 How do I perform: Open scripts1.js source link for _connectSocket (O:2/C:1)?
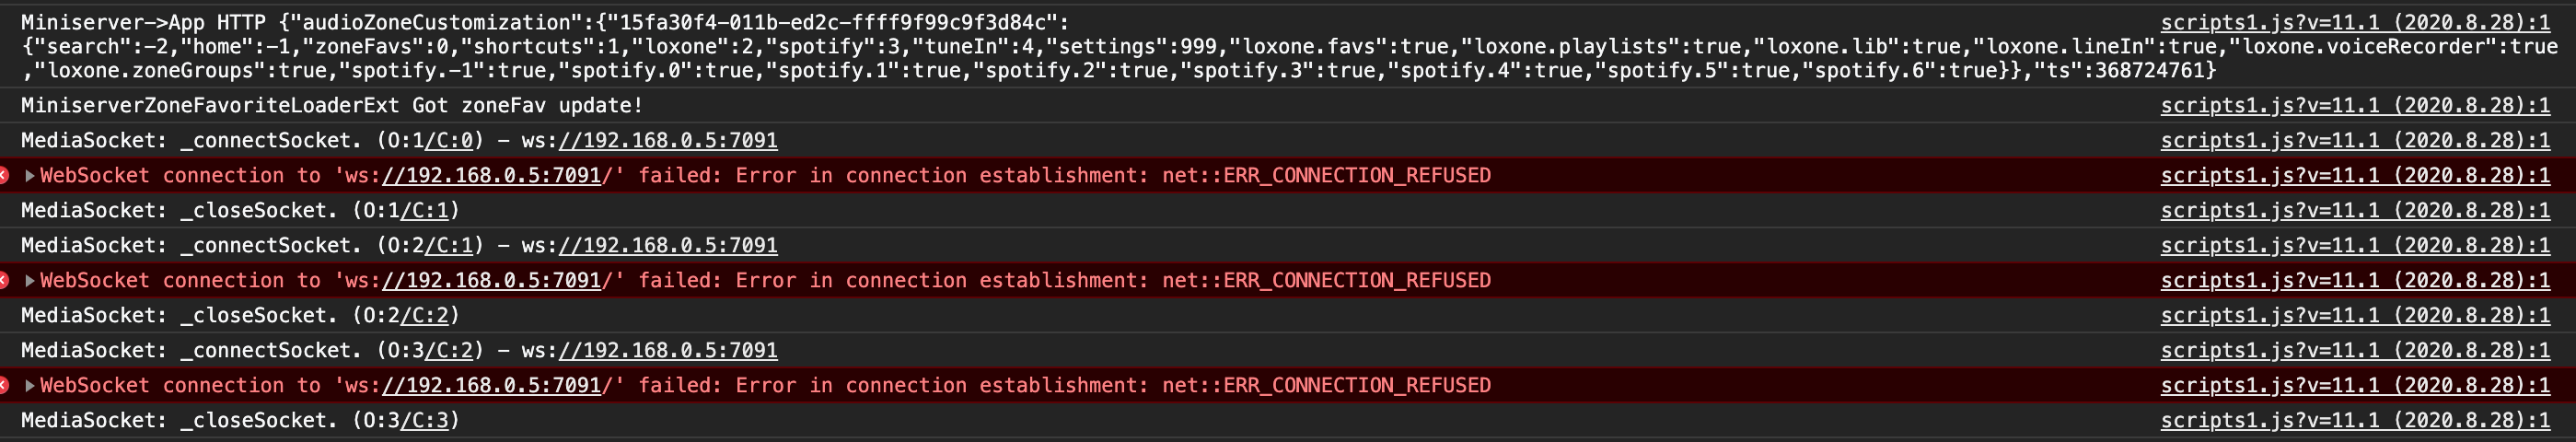click(2355, 246)
